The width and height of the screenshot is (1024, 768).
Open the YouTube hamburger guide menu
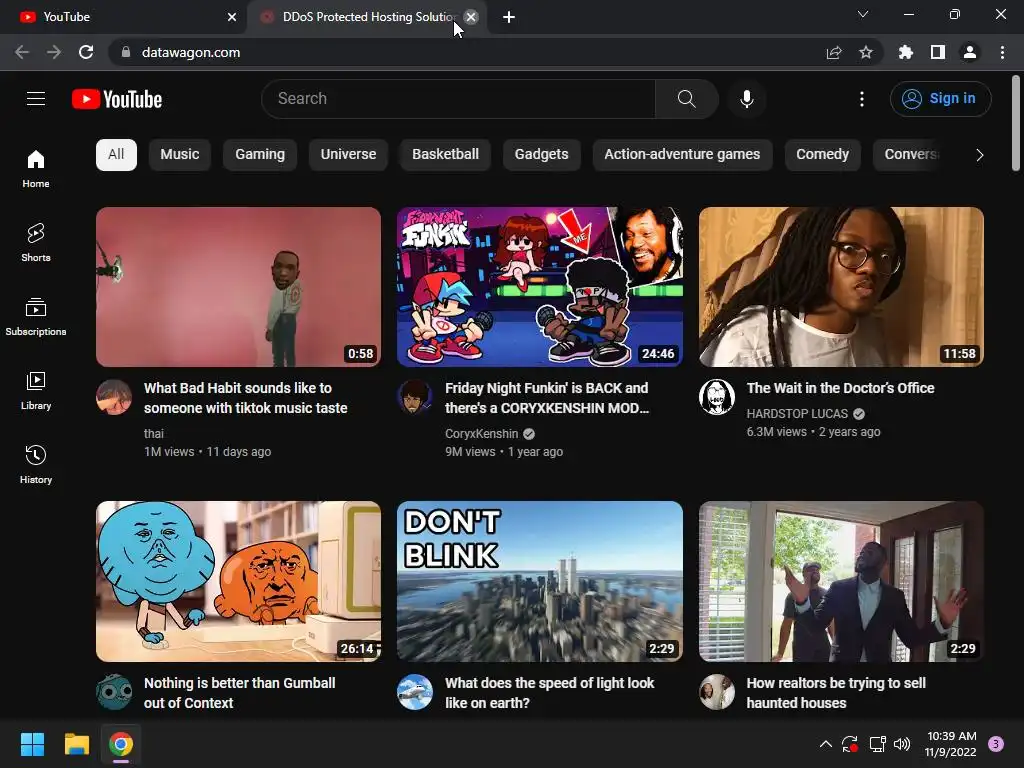point(36,99)
